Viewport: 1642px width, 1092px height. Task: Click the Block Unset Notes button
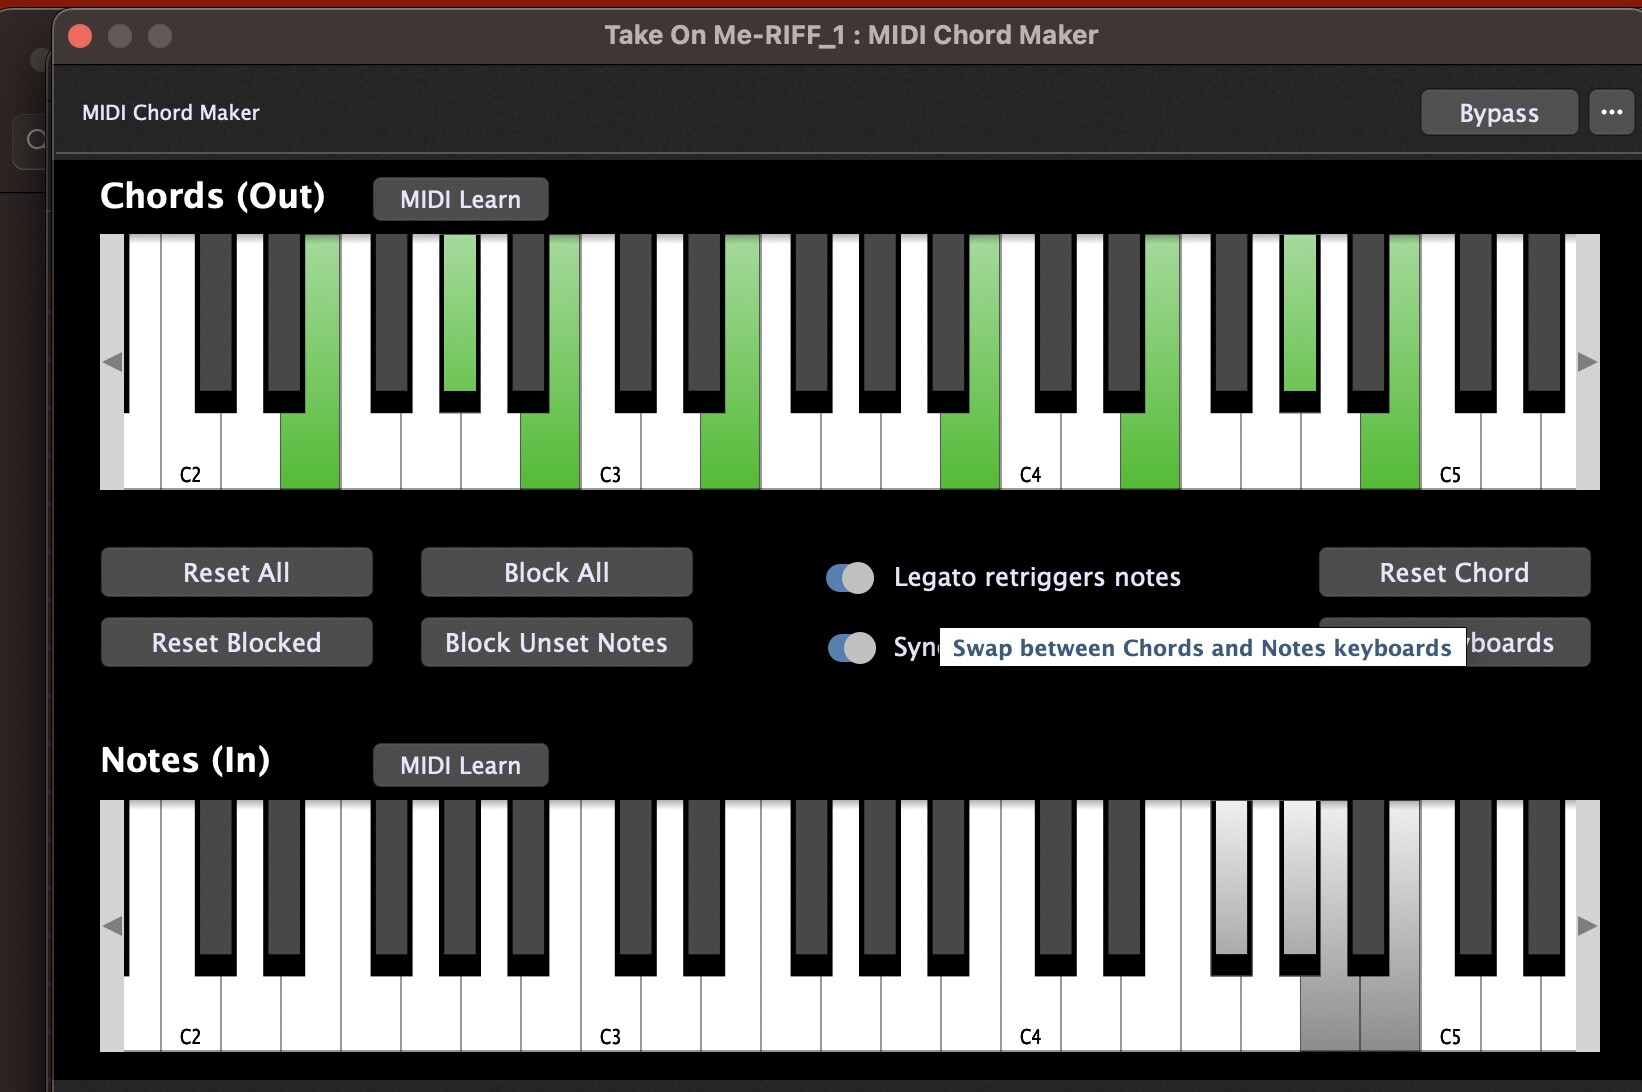(x=556, y=642)
